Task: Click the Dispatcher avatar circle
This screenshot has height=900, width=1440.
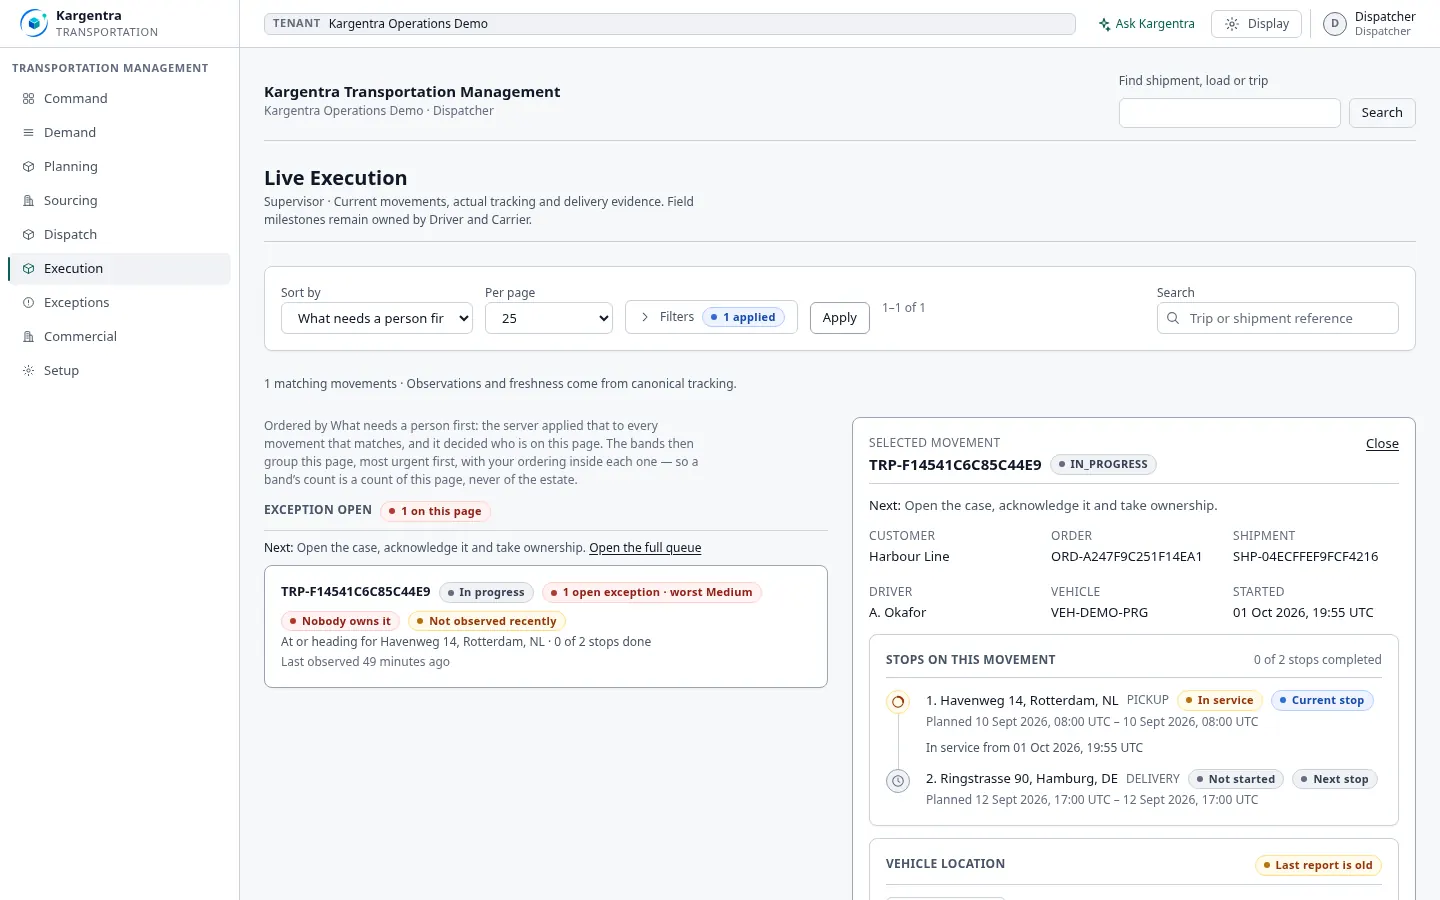Action: pyautogui.click(x=1335, y=24)
